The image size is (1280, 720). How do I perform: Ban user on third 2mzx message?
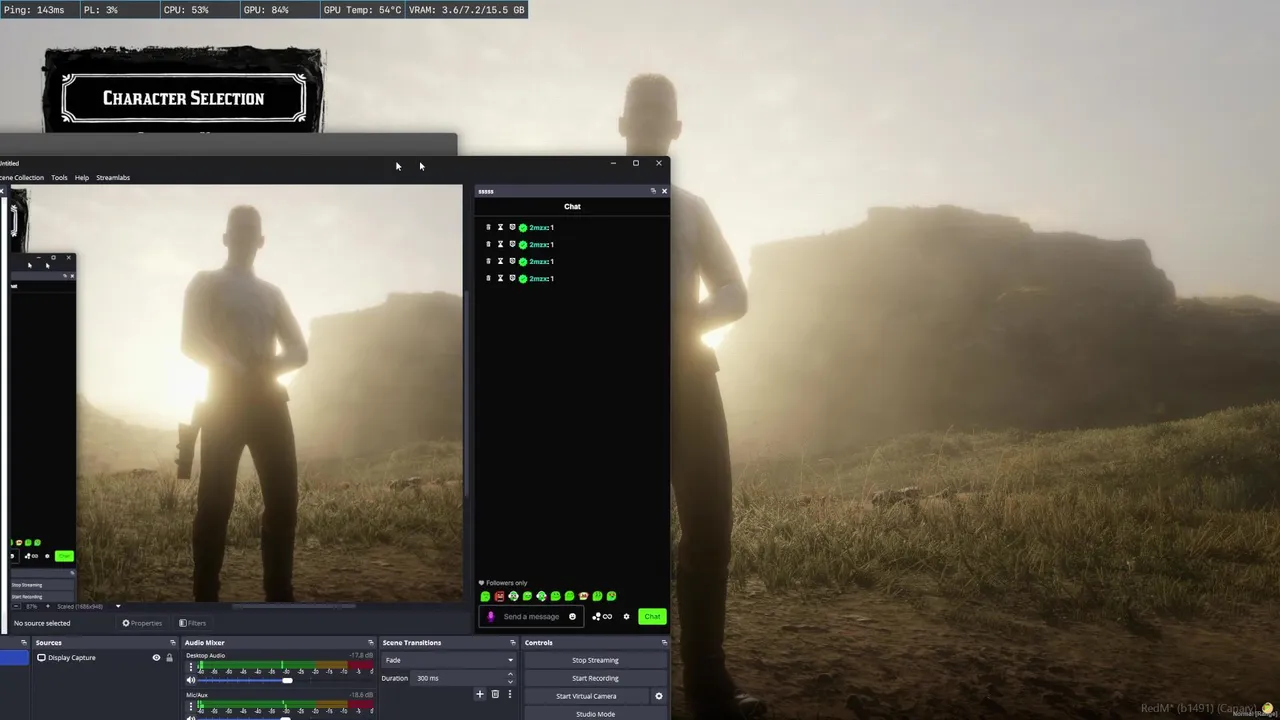[x=512, y=261]
